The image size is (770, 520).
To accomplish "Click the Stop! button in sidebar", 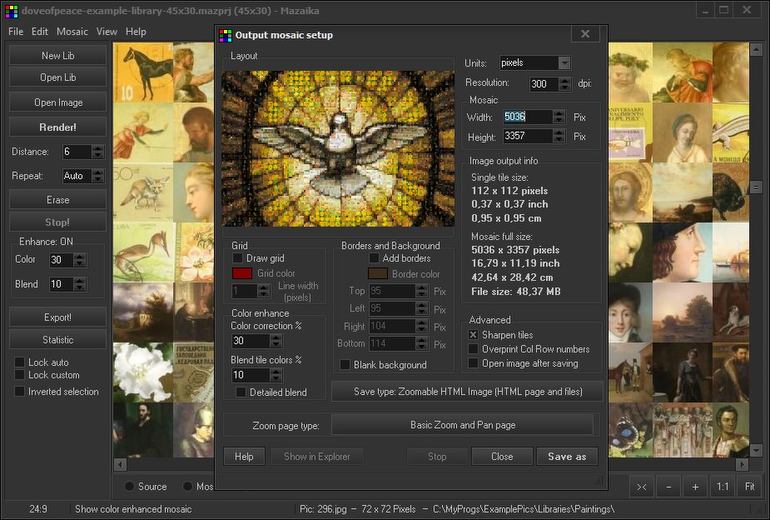I will (x=58, y=222).
